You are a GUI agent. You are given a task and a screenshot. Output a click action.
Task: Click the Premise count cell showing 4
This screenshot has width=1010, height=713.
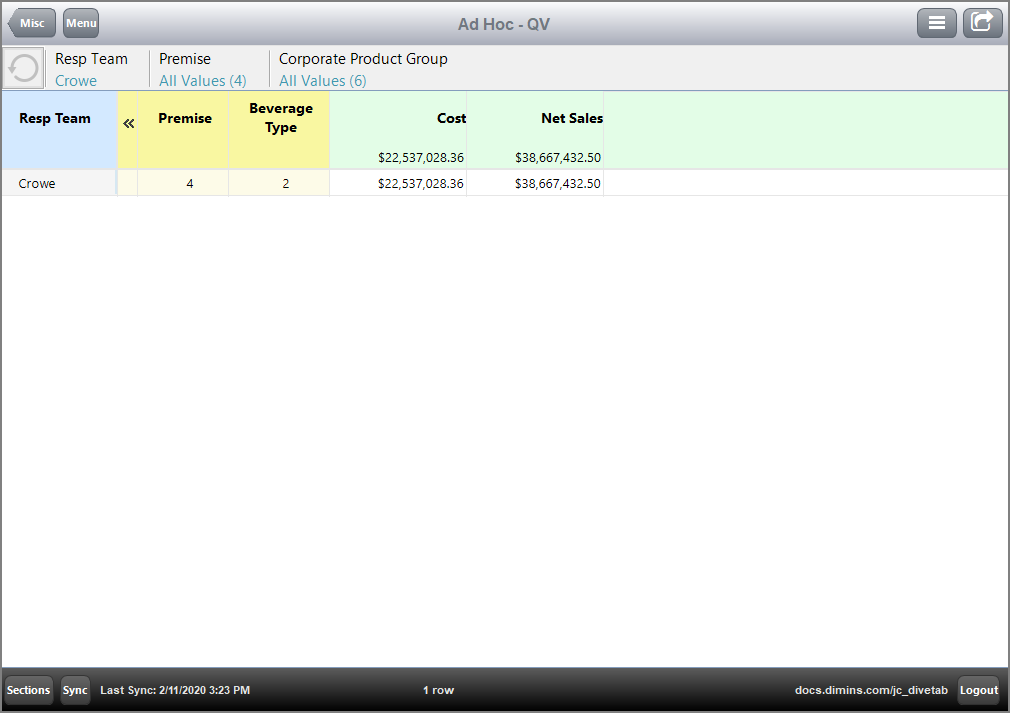[189, 184]
